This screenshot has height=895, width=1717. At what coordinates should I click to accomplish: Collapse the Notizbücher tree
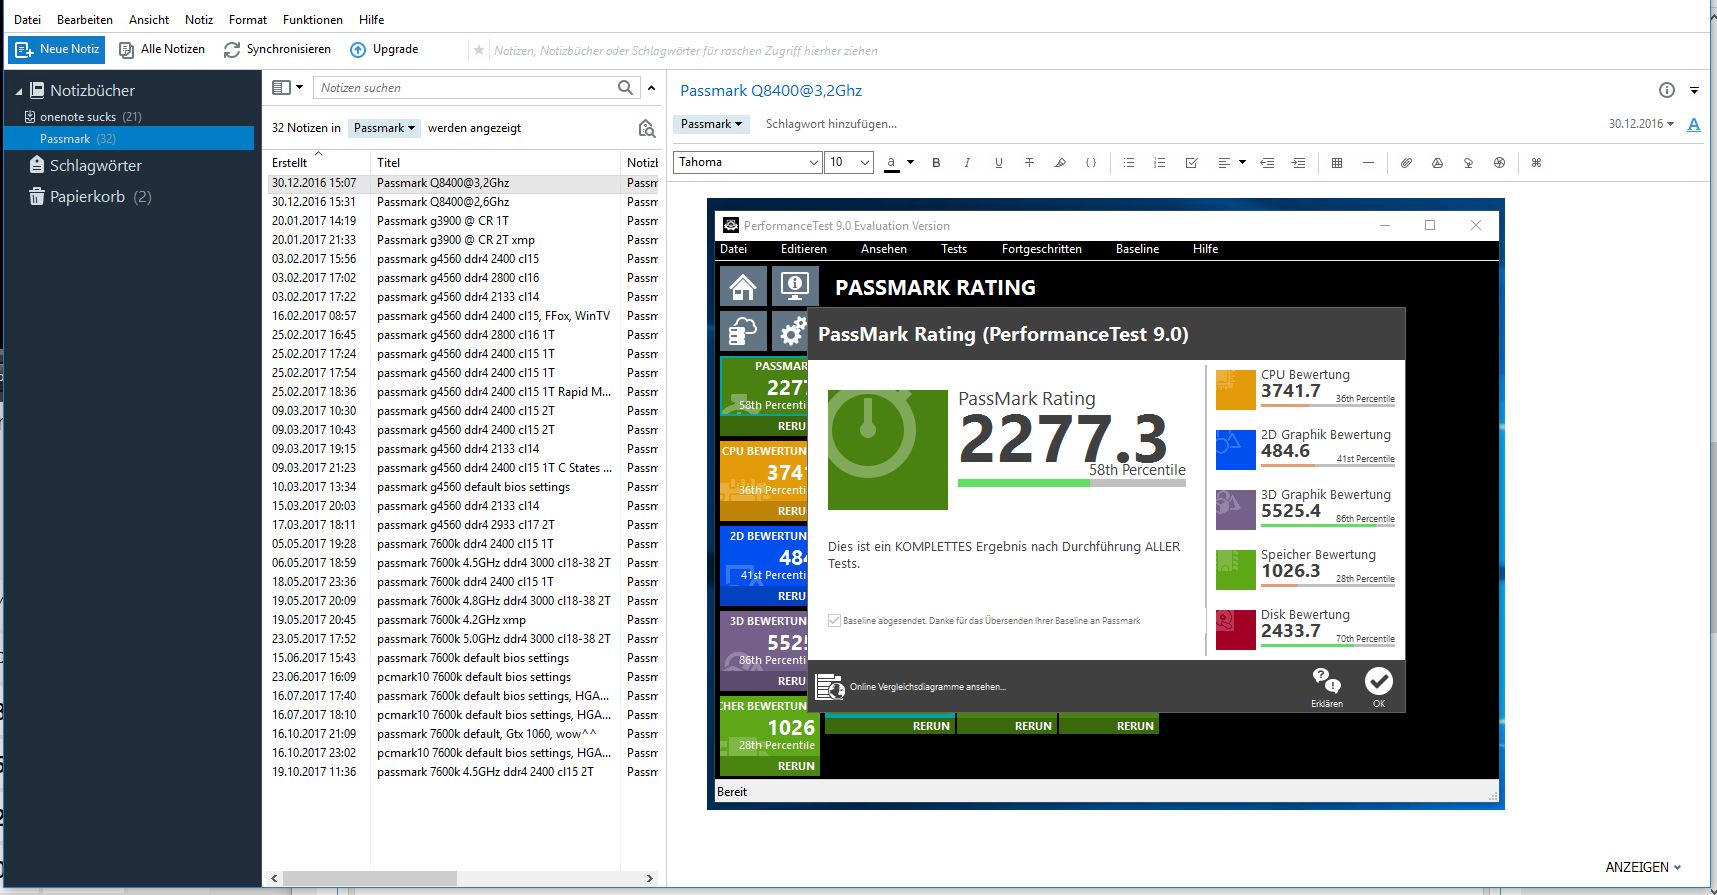tap(18, 91)
